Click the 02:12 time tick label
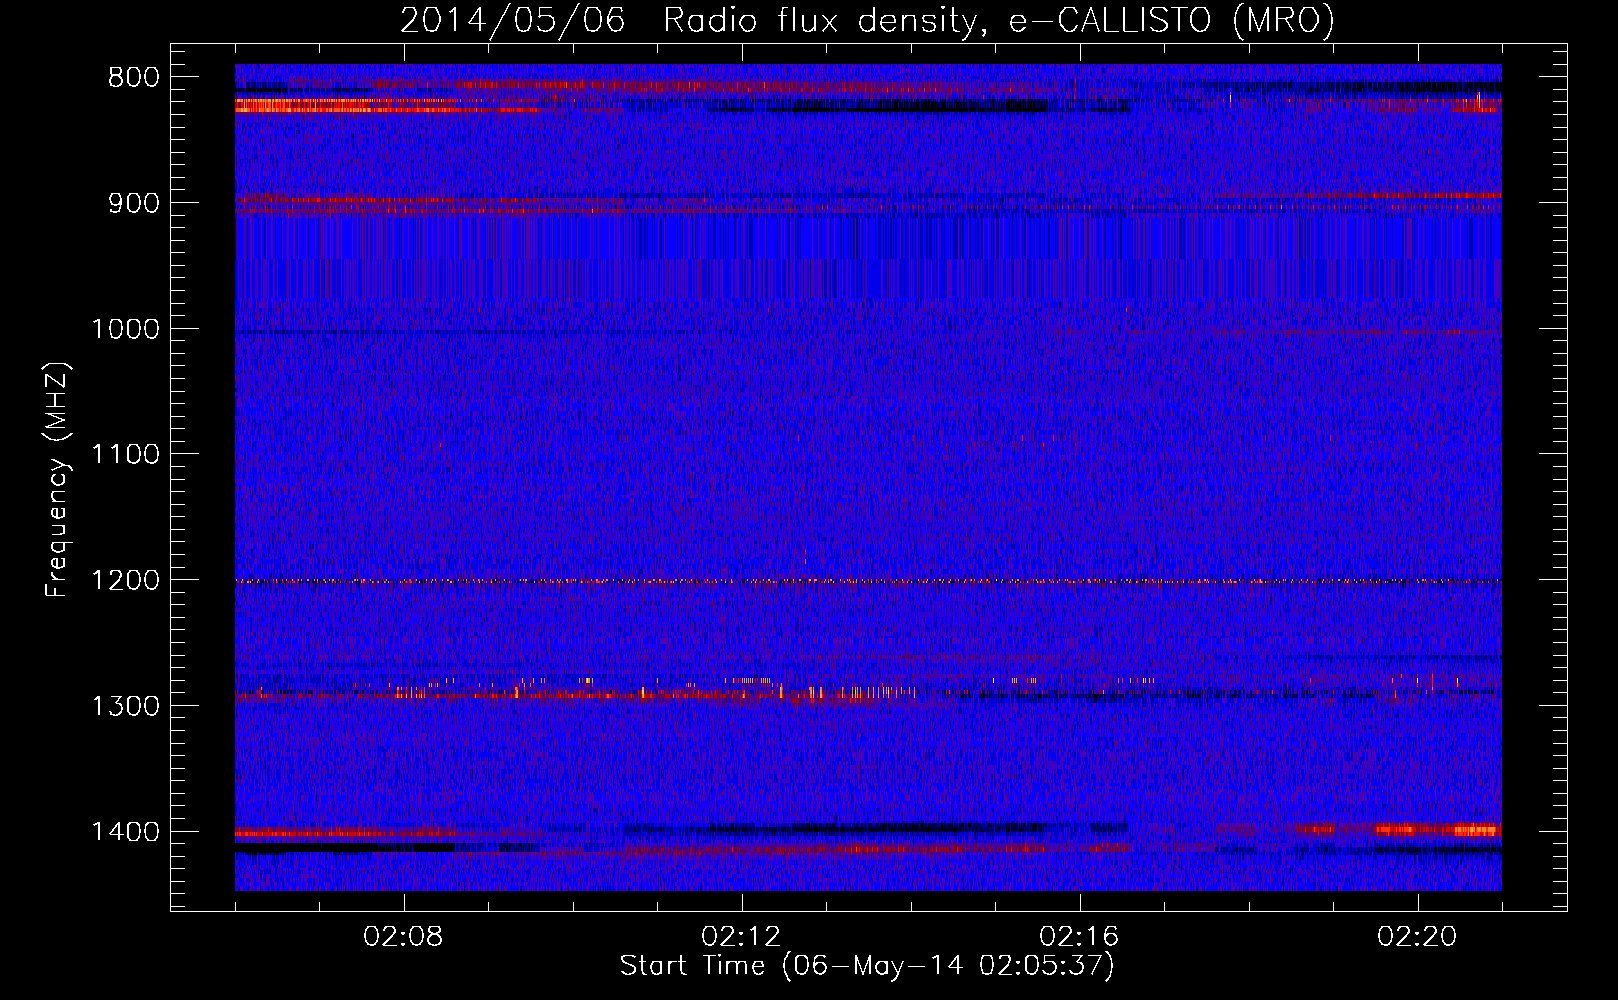 click(742, 937)
